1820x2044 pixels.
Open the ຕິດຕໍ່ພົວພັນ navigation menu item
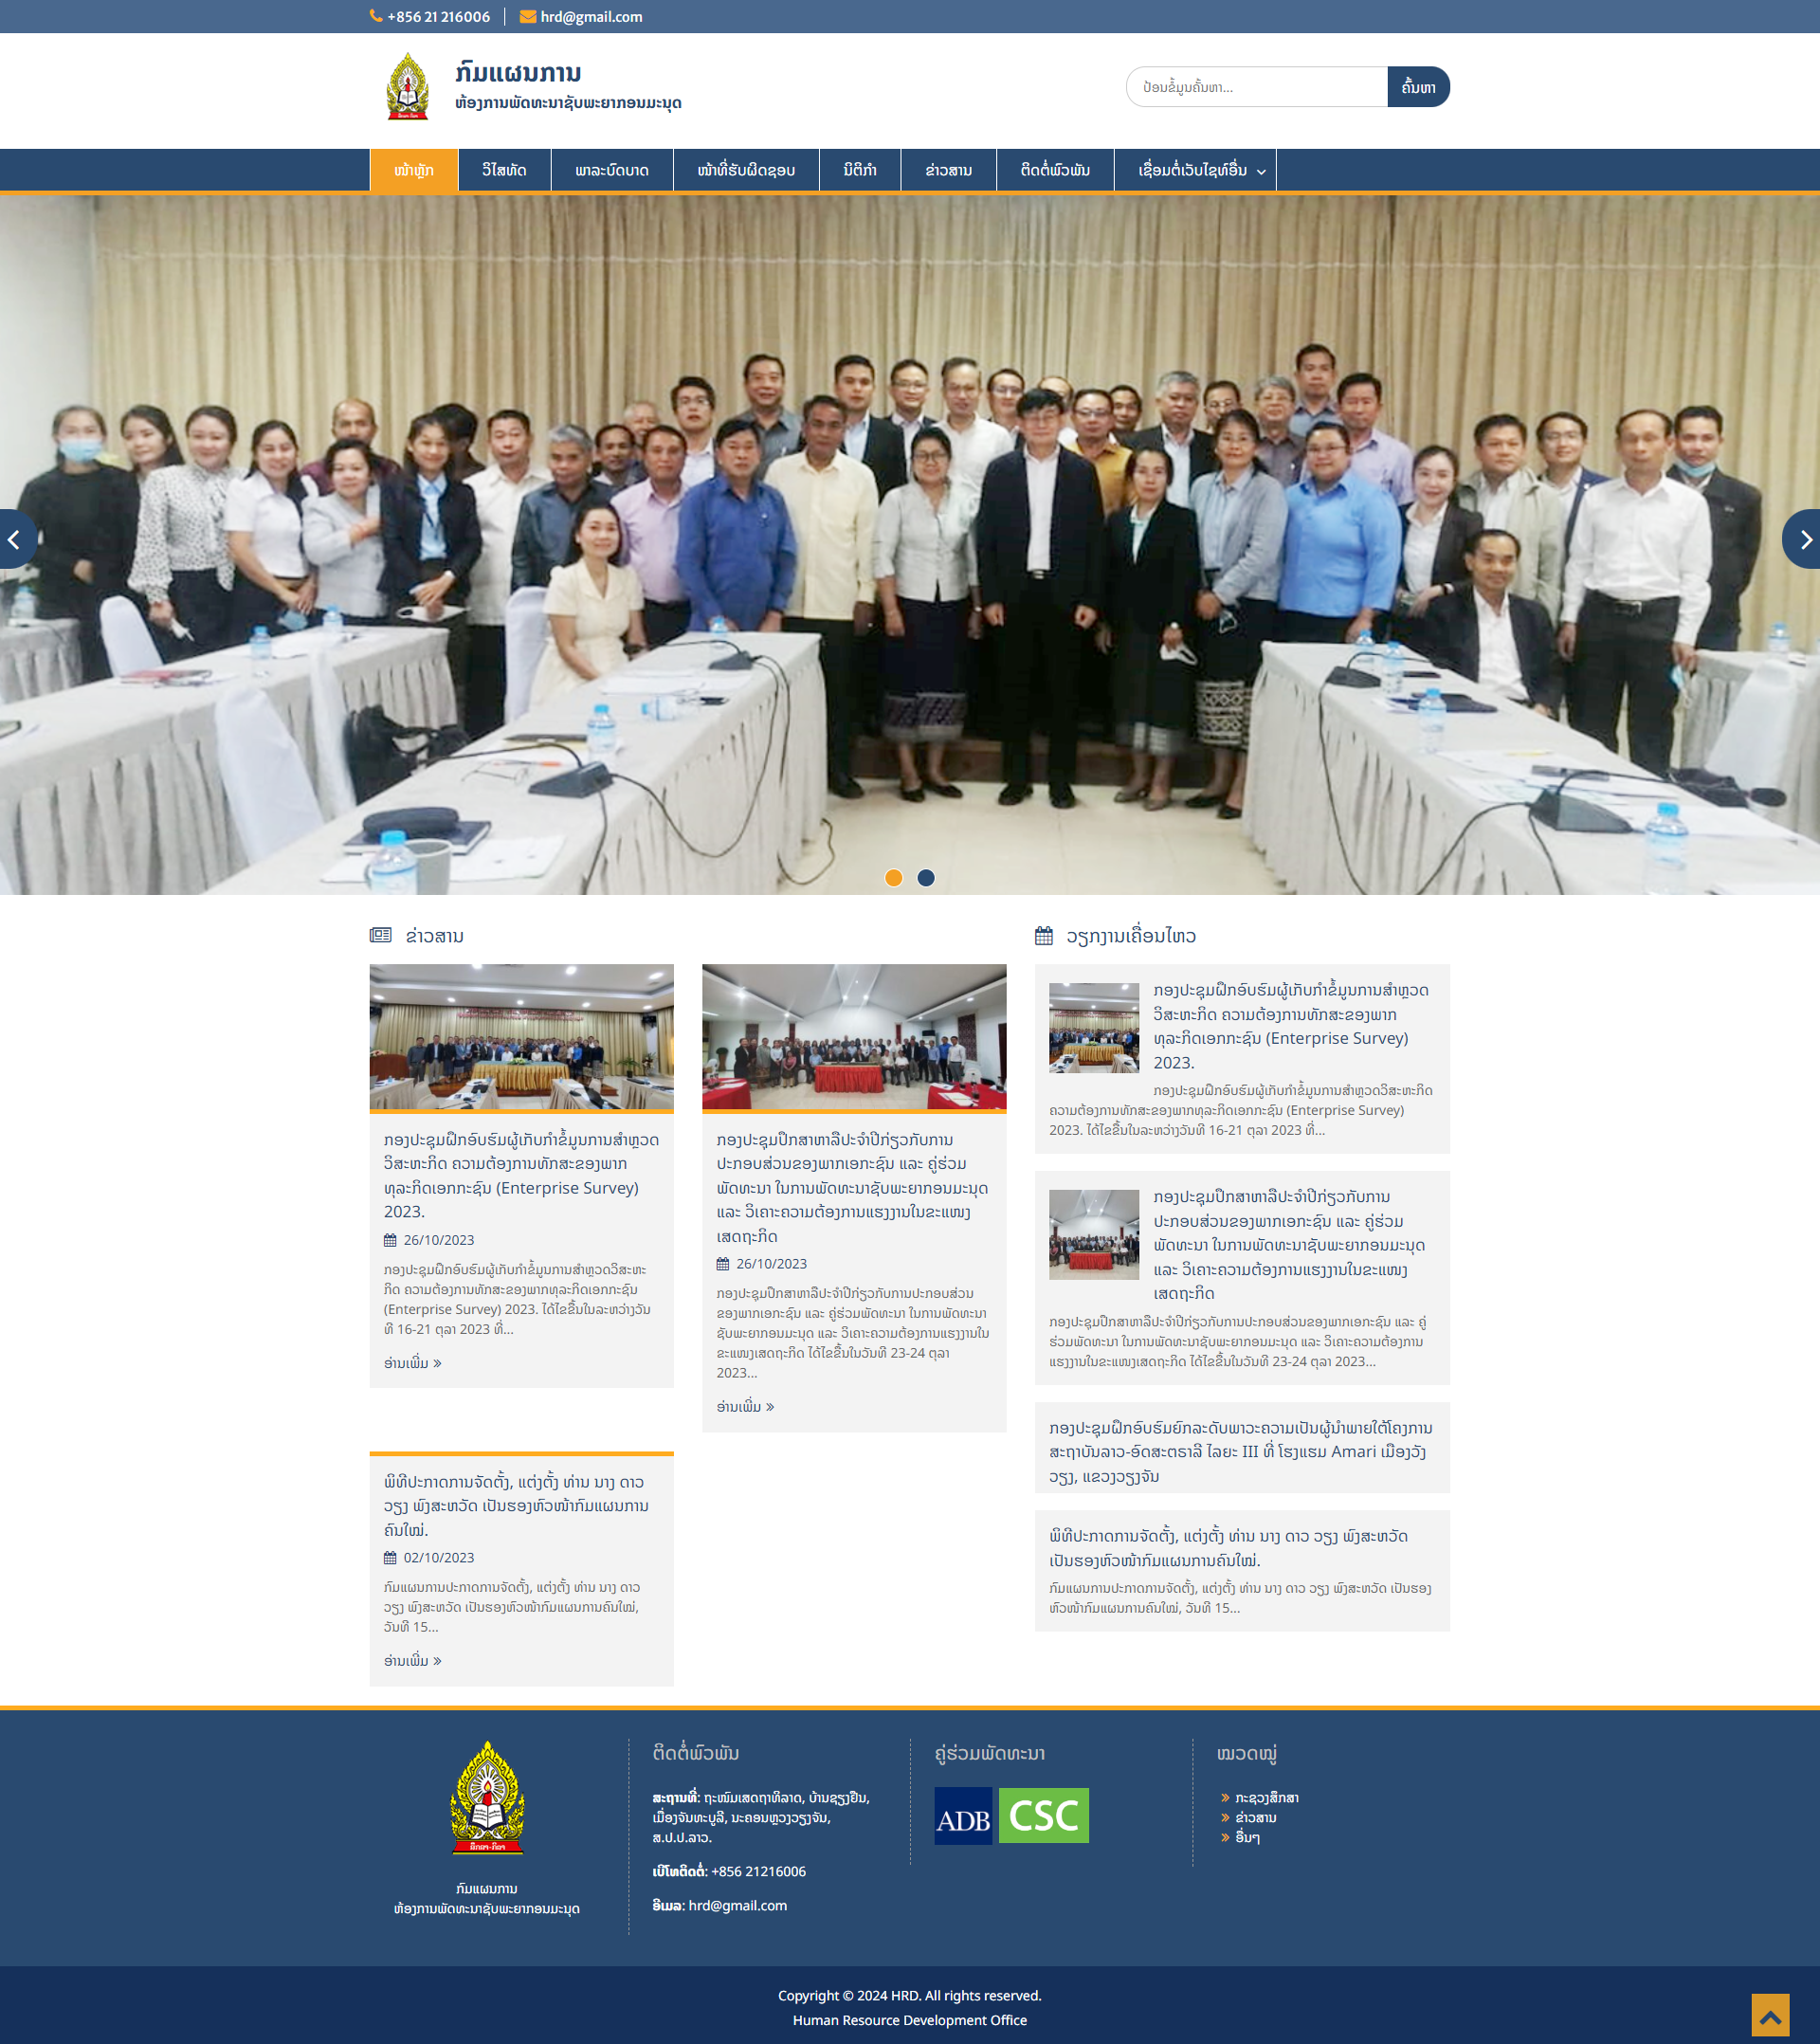[x=1054, y=170]
